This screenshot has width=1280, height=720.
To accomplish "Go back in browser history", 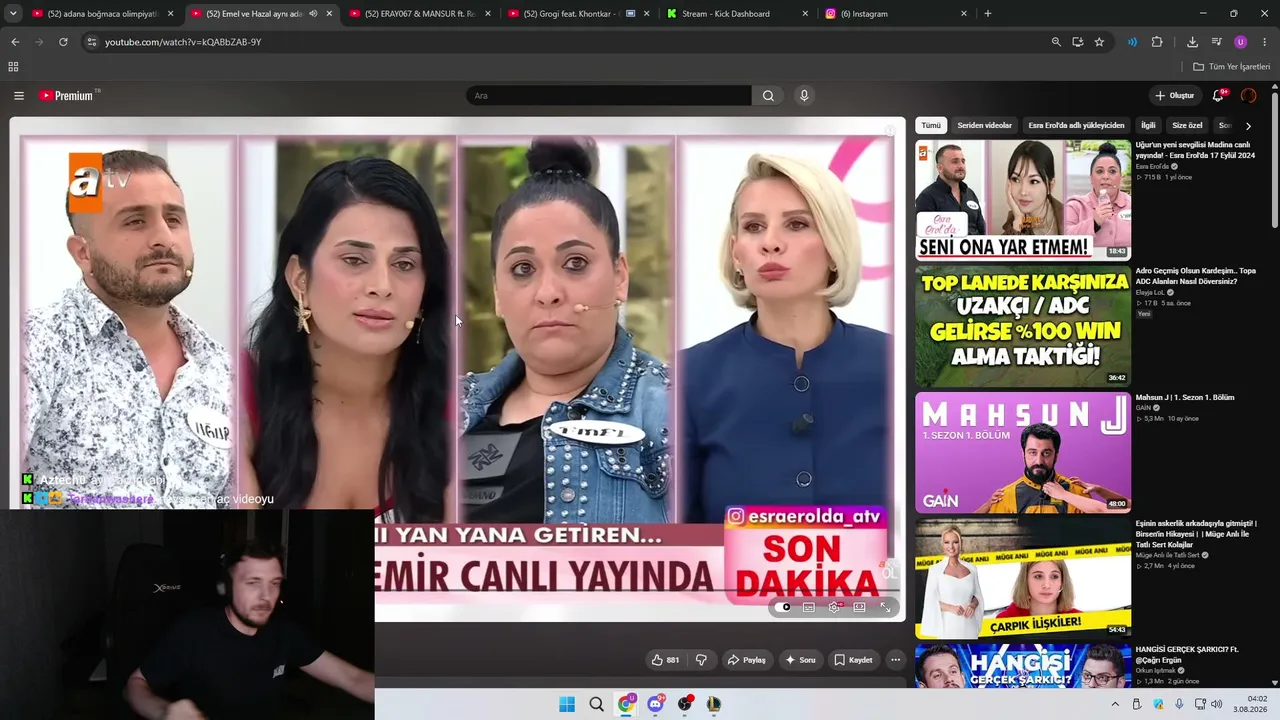I will [15, 42].
